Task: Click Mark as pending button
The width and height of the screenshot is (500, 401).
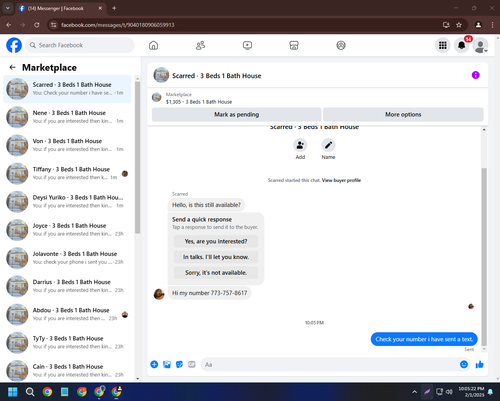Action: click(x=236, y=114)
